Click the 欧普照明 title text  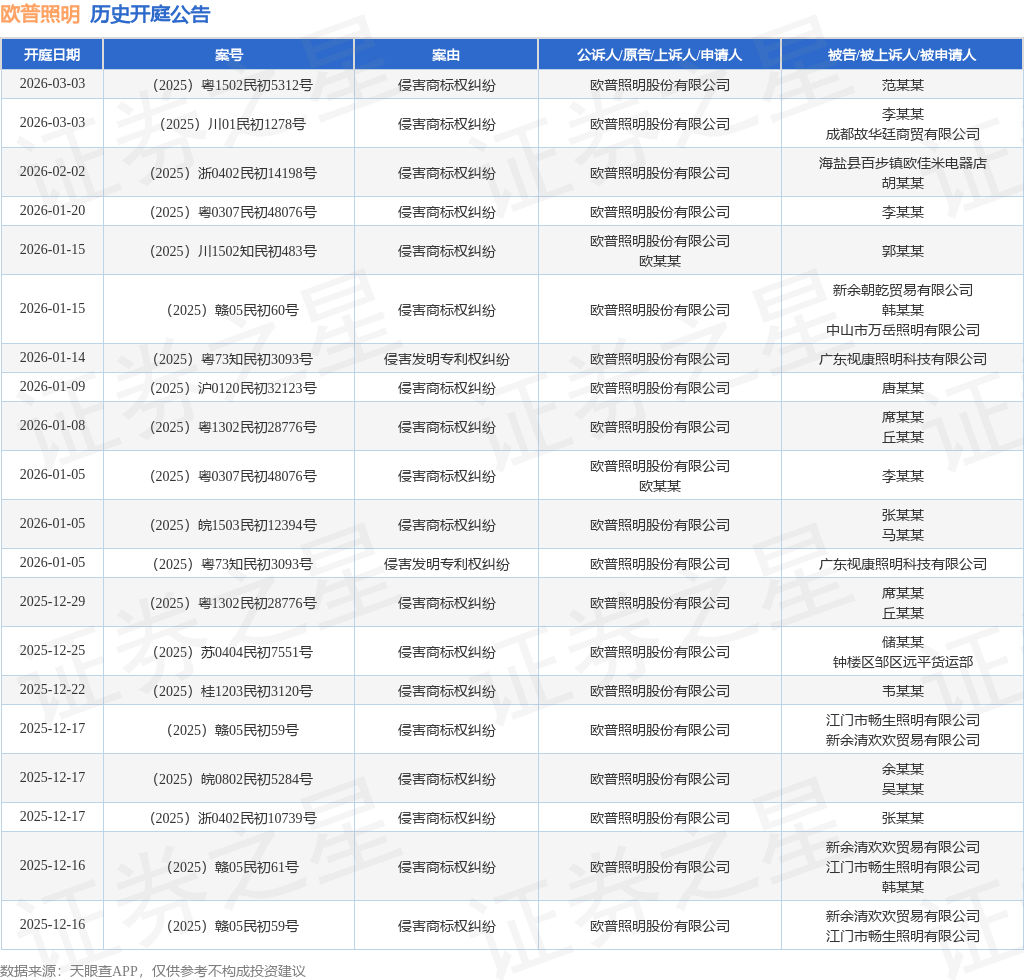pyautogui.click(x=40, y=14)
